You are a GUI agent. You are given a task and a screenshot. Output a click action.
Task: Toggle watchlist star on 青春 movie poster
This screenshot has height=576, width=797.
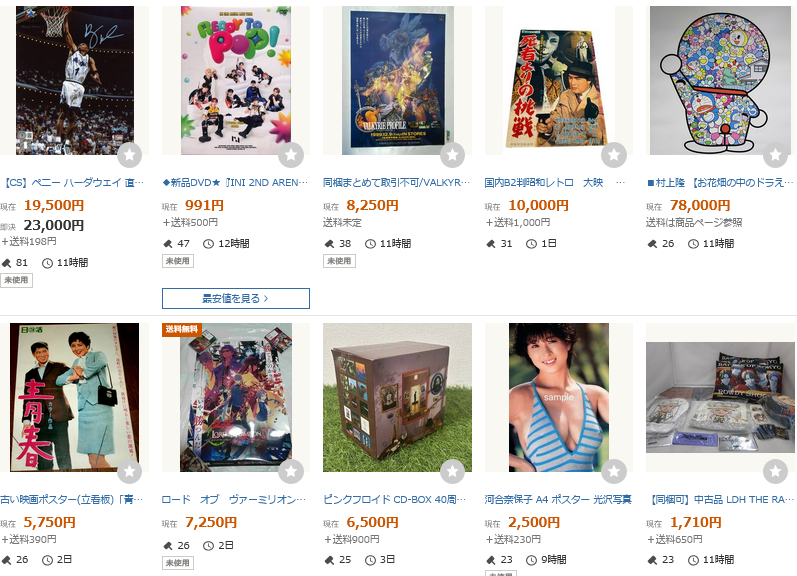click(130, 472)
